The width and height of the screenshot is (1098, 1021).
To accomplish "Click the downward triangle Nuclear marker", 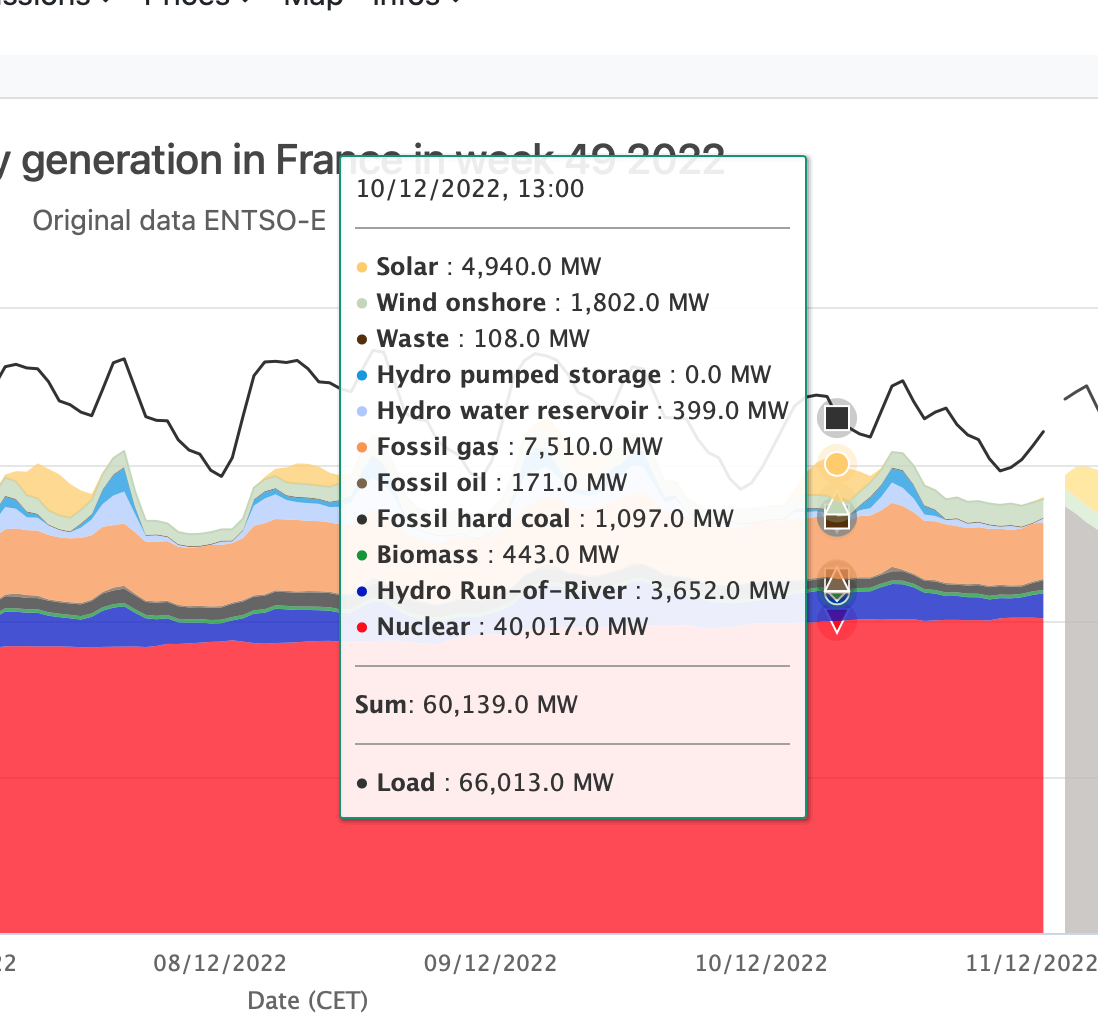I will pyautogui.click(x=837, y=624).
